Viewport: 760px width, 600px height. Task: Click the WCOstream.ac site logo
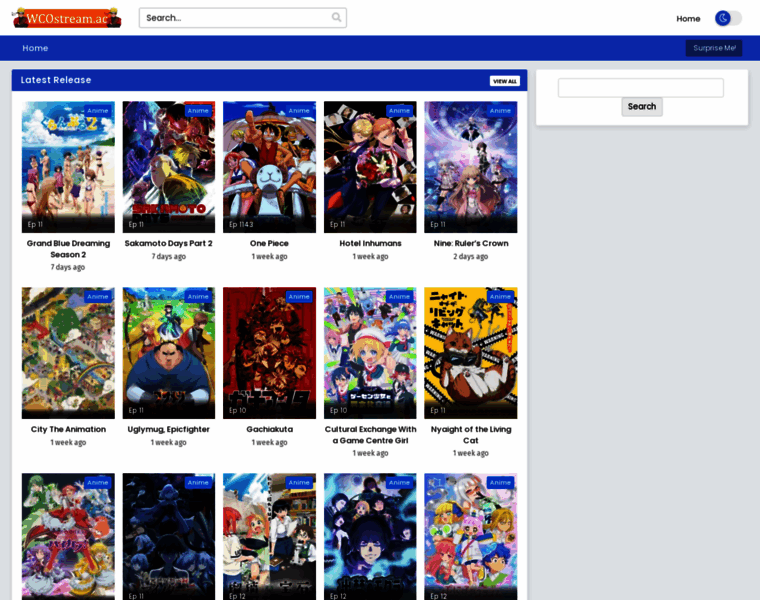point(66,18)
